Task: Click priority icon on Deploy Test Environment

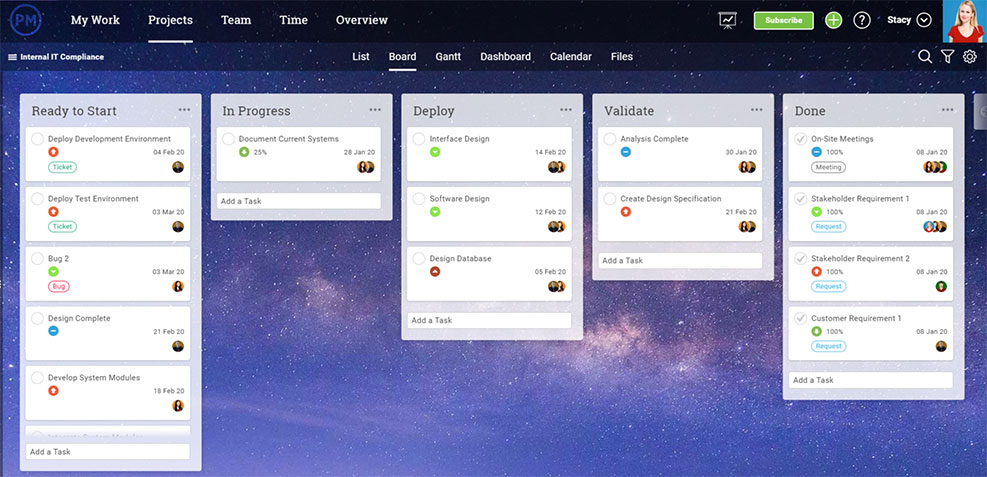Action: click(x=54, y=211)
